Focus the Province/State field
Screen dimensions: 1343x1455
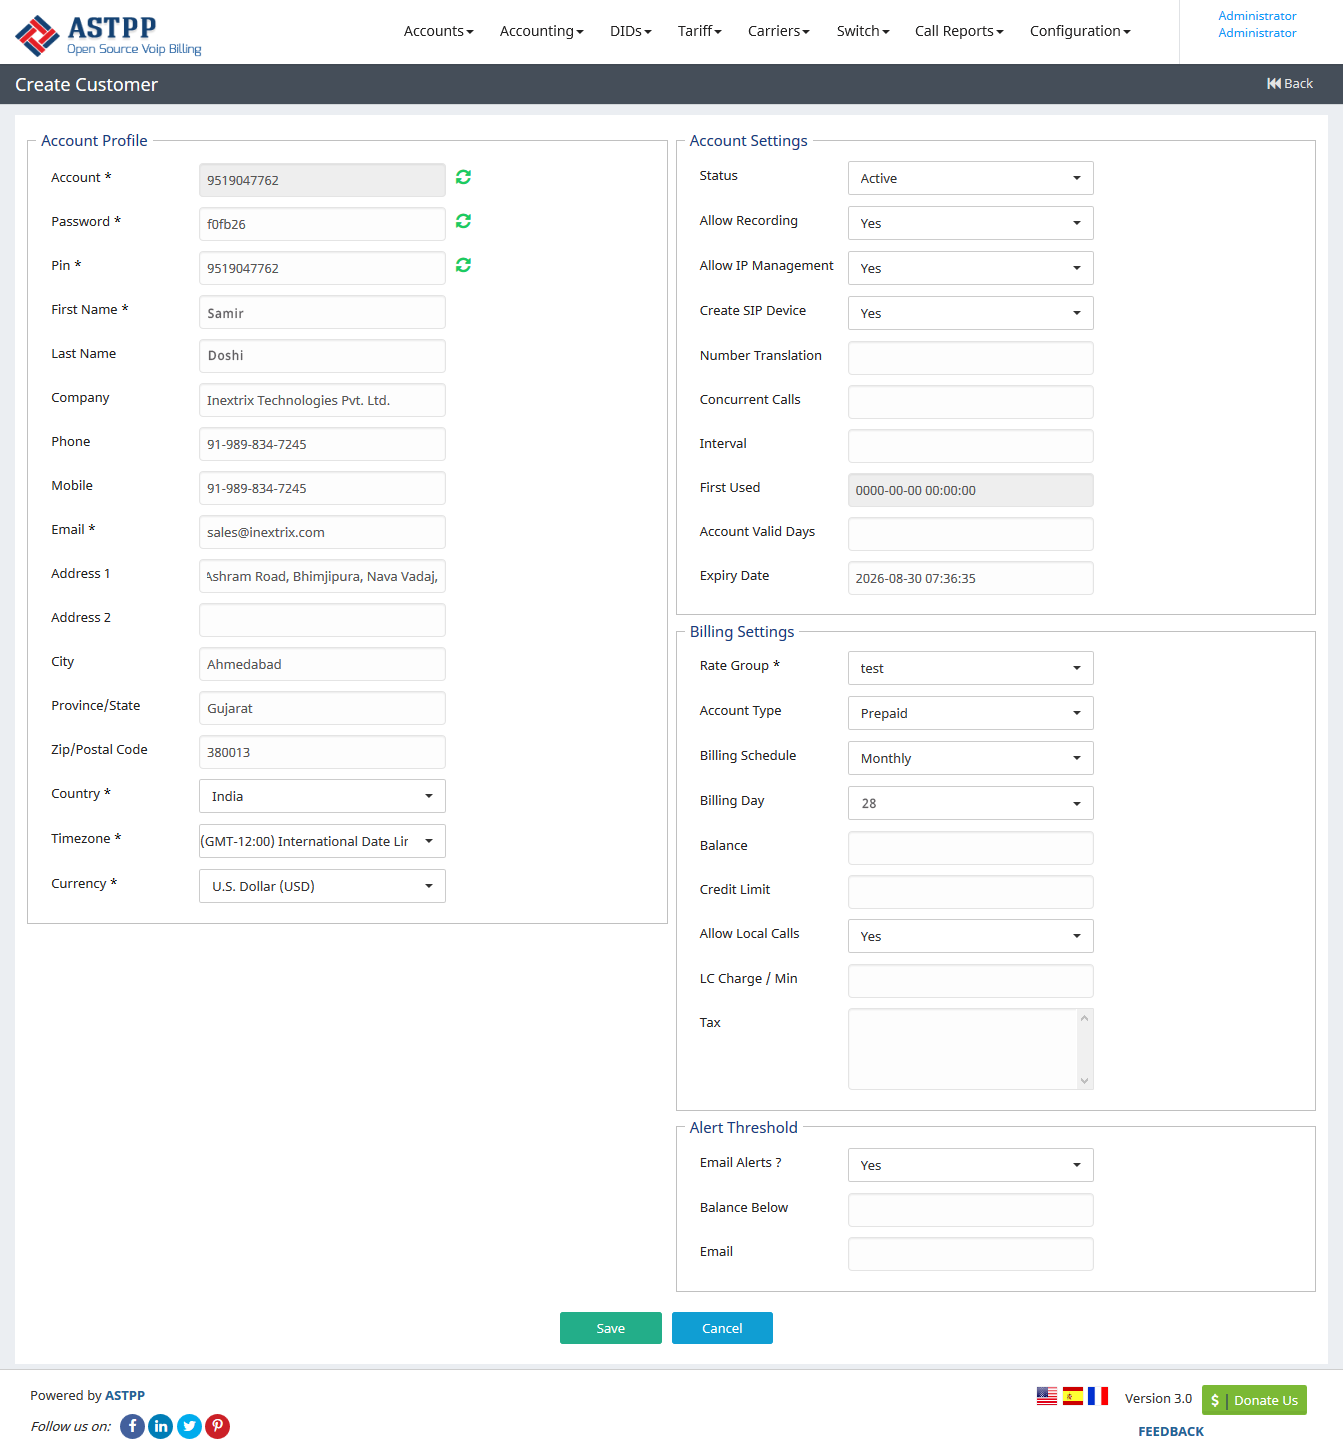[322, 708]
